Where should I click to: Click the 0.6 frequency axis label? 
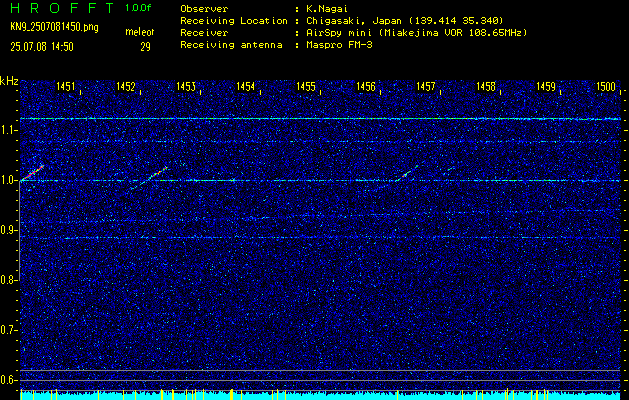(7, 380)
